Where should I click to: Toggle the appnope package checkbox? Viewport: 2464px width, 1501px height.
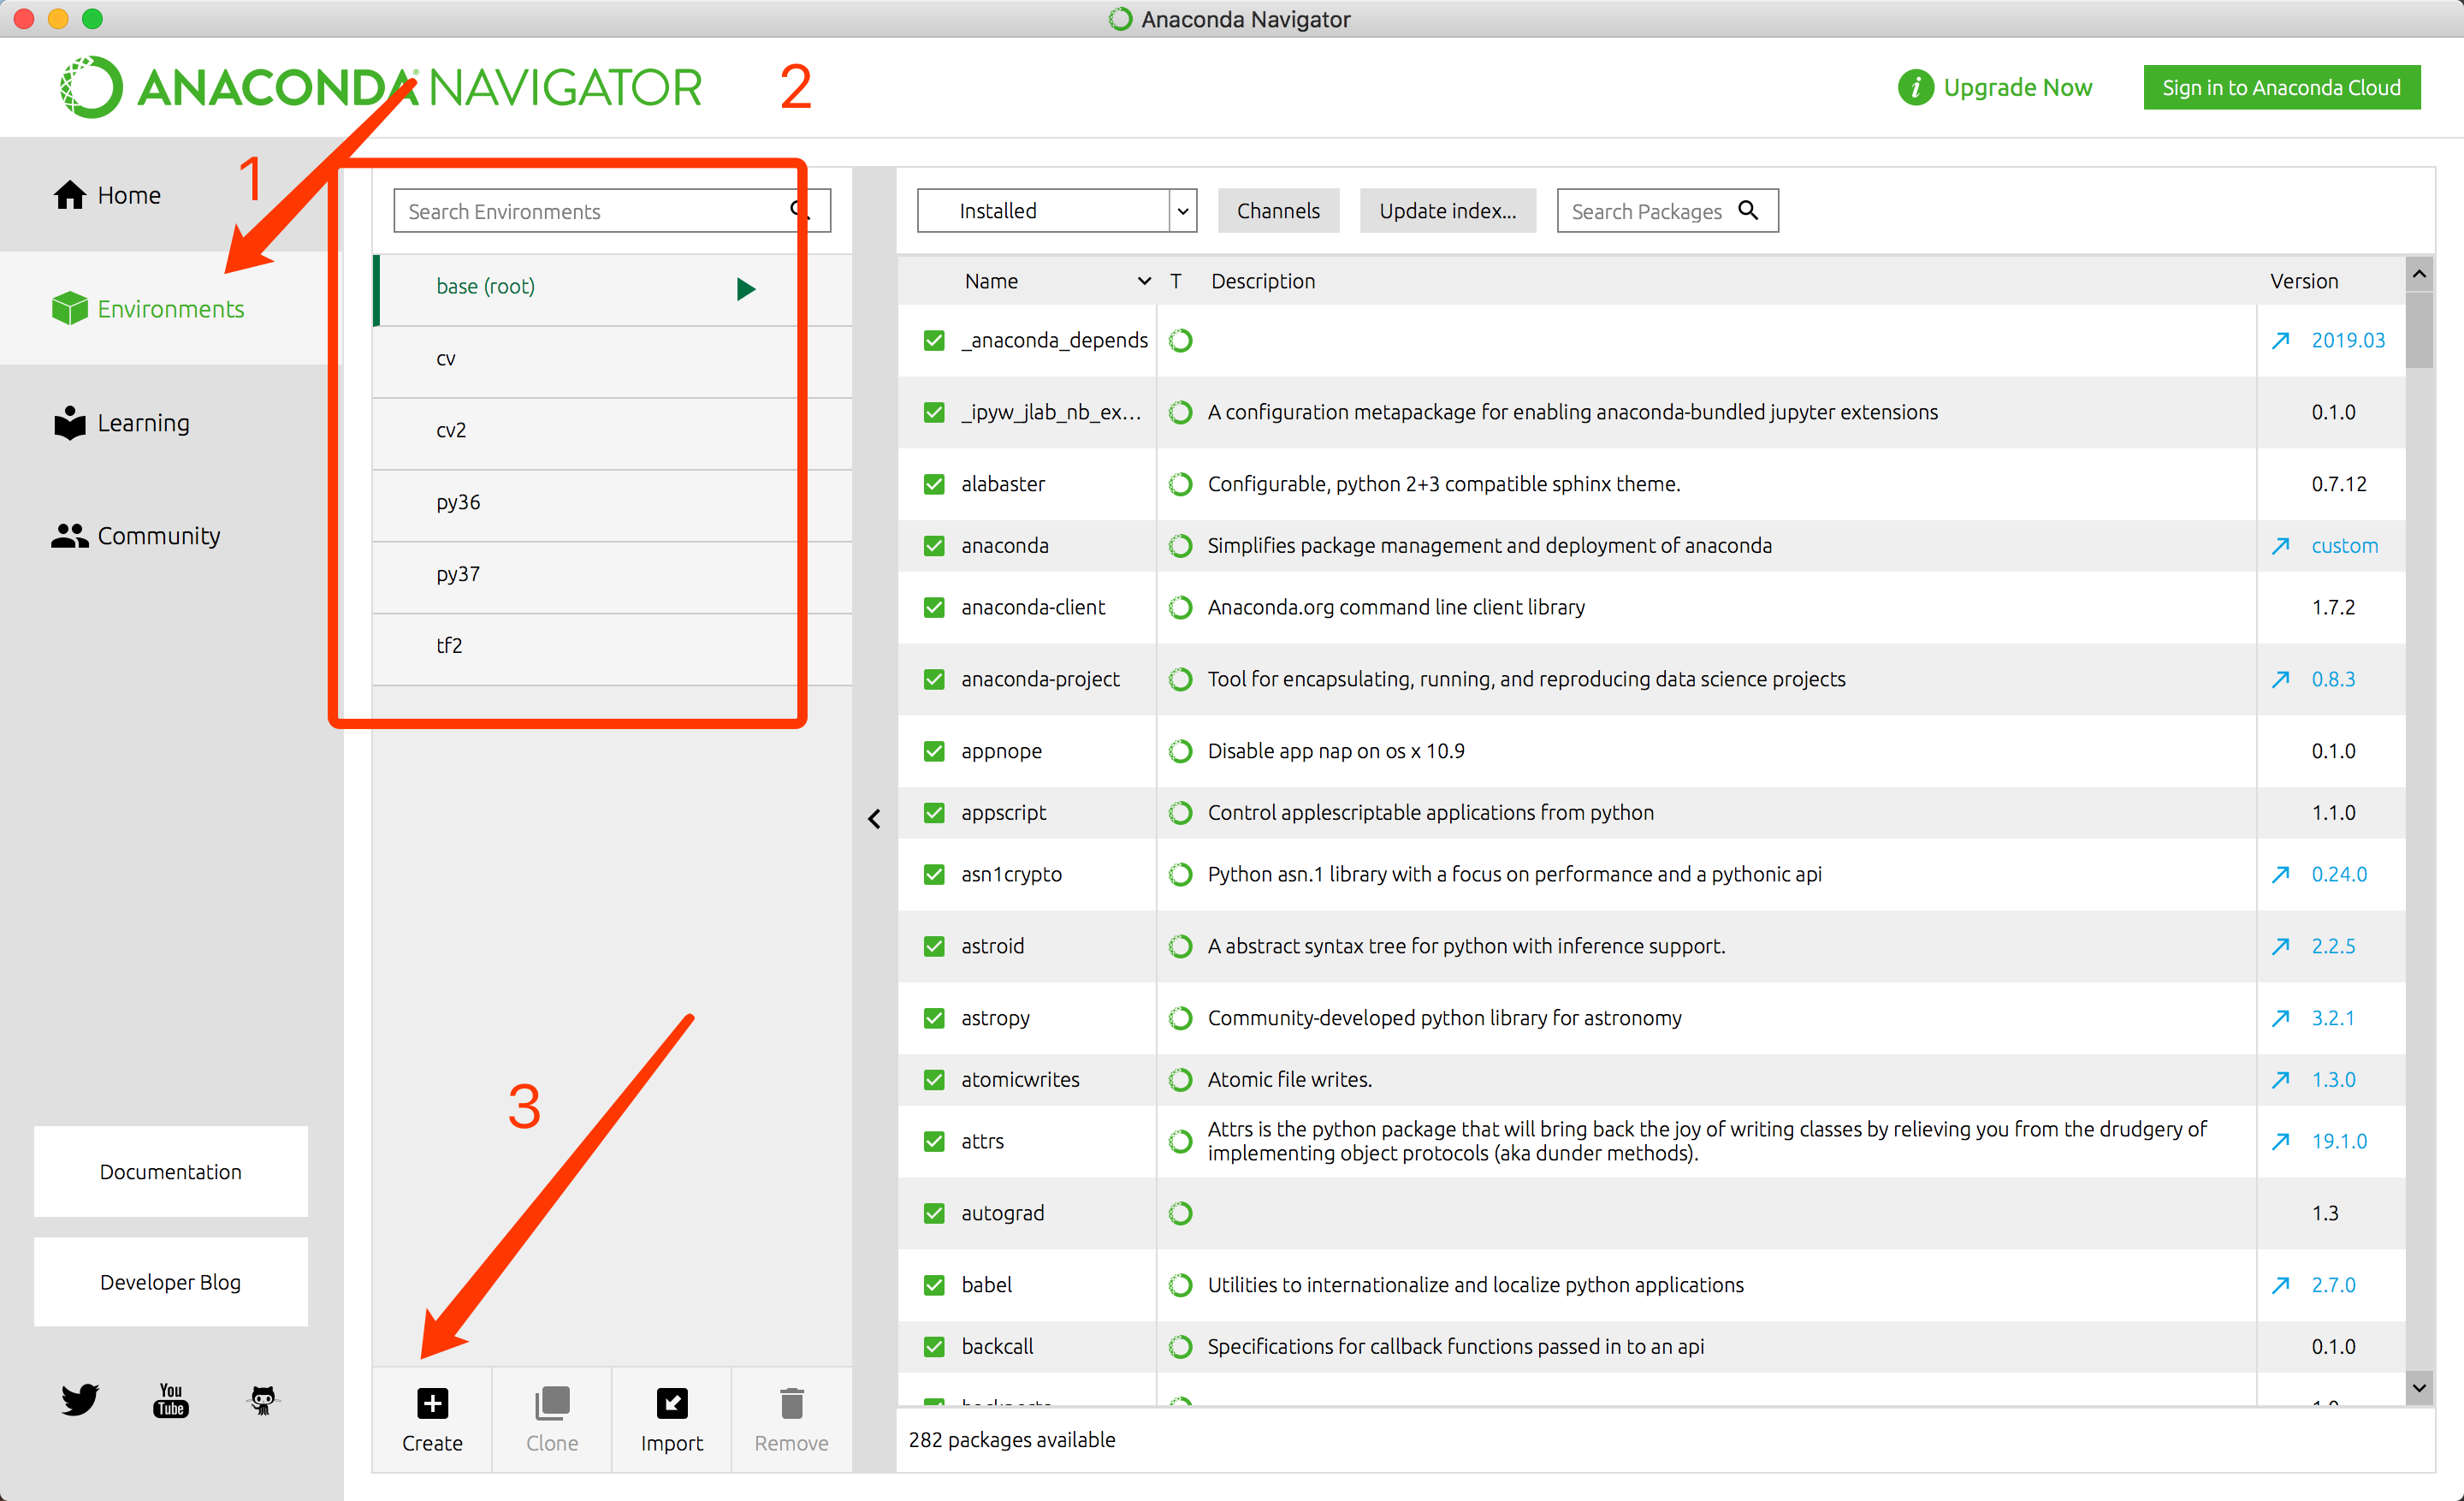(934, 751)
